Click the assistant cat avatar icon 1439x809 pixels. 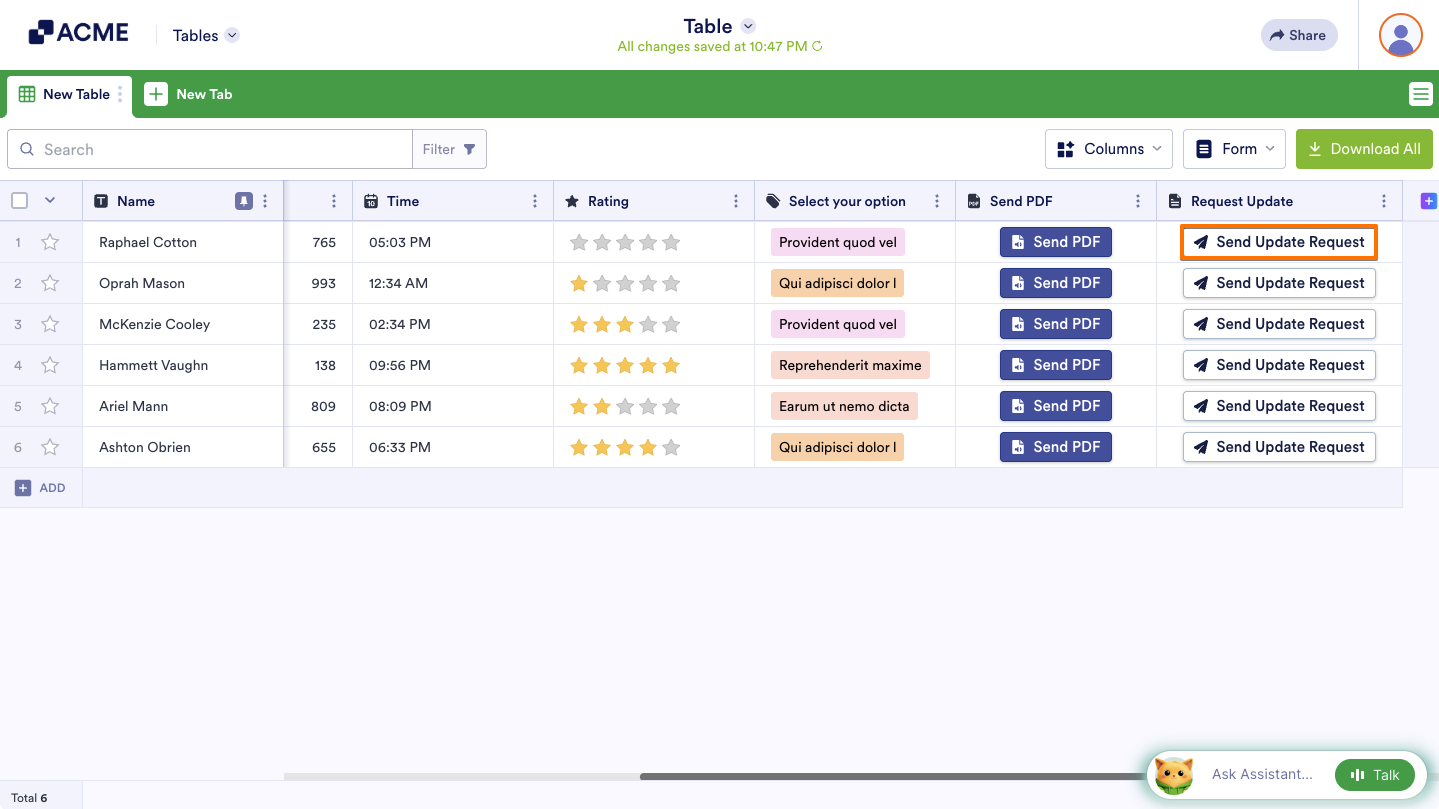pyautogui.click(x=1175, y=775)
